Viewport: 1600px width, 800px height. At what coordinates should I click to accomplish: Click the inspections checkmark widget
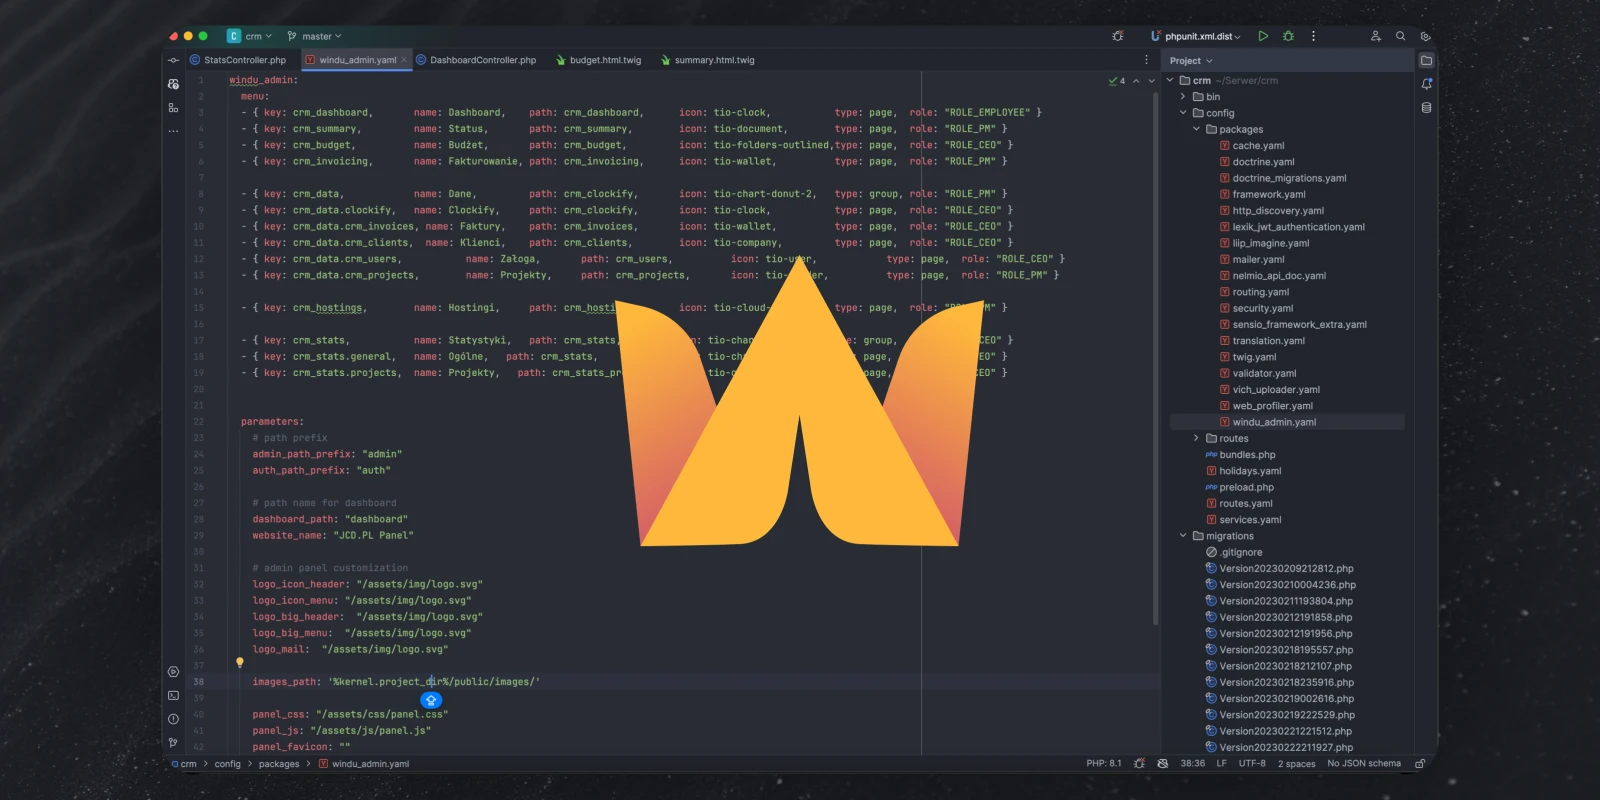coord(1117,81)
